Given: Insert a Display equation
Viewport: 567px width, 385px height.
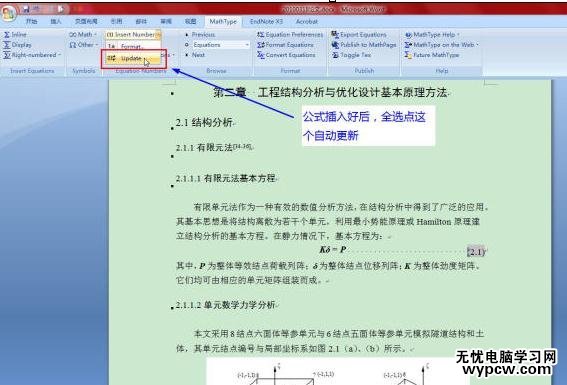Looking at the screenshot, I should pyautogui.click(x=17, y=45).
